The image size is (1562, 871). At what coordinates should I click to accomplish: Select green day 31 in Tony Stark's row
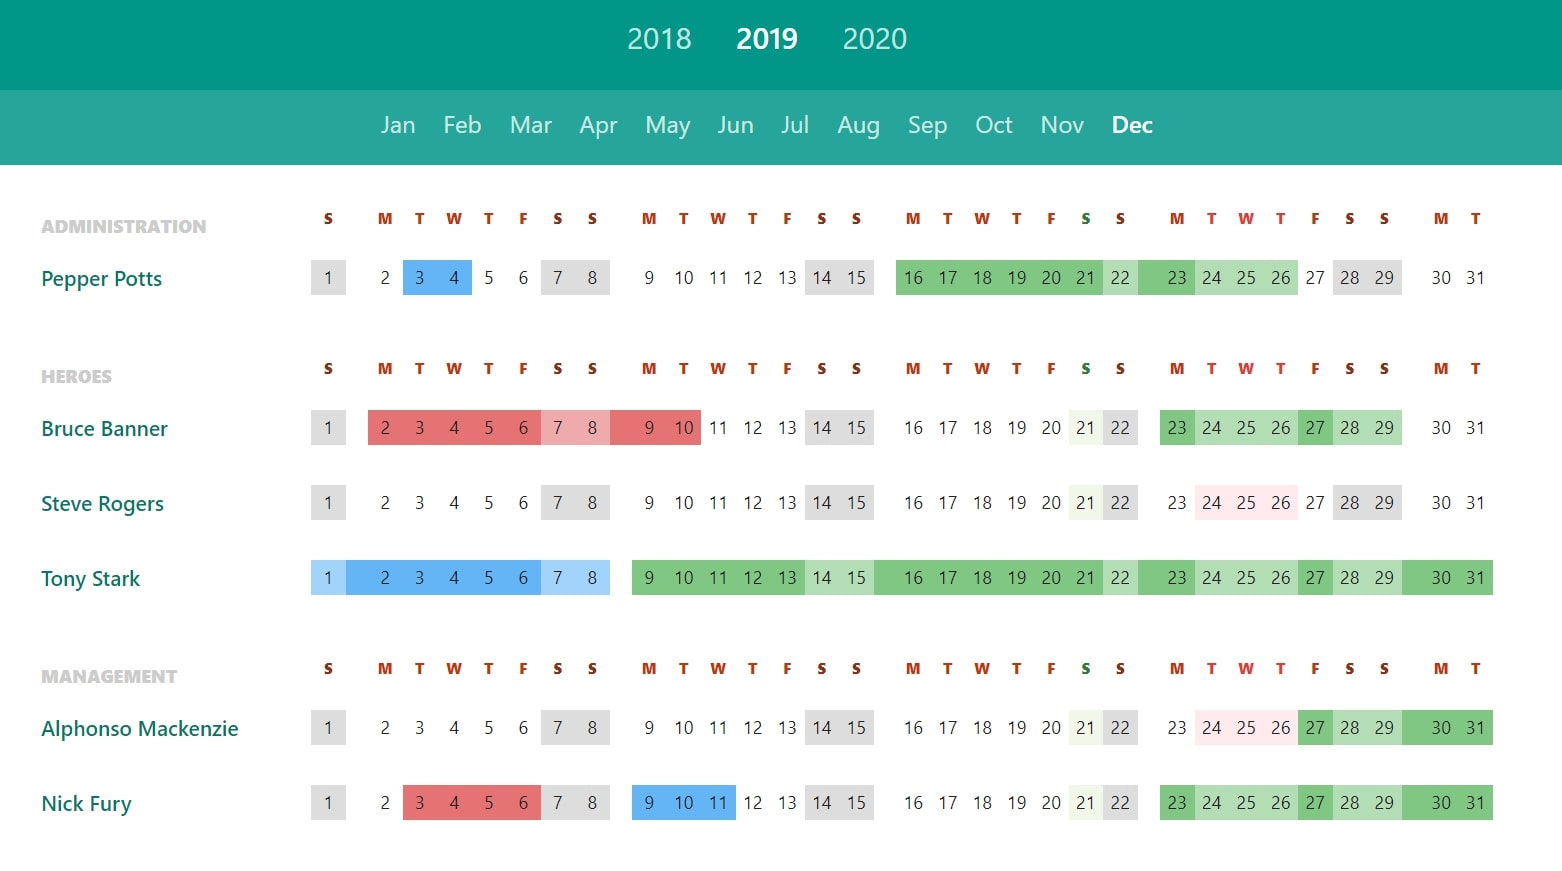[1475, 577]
